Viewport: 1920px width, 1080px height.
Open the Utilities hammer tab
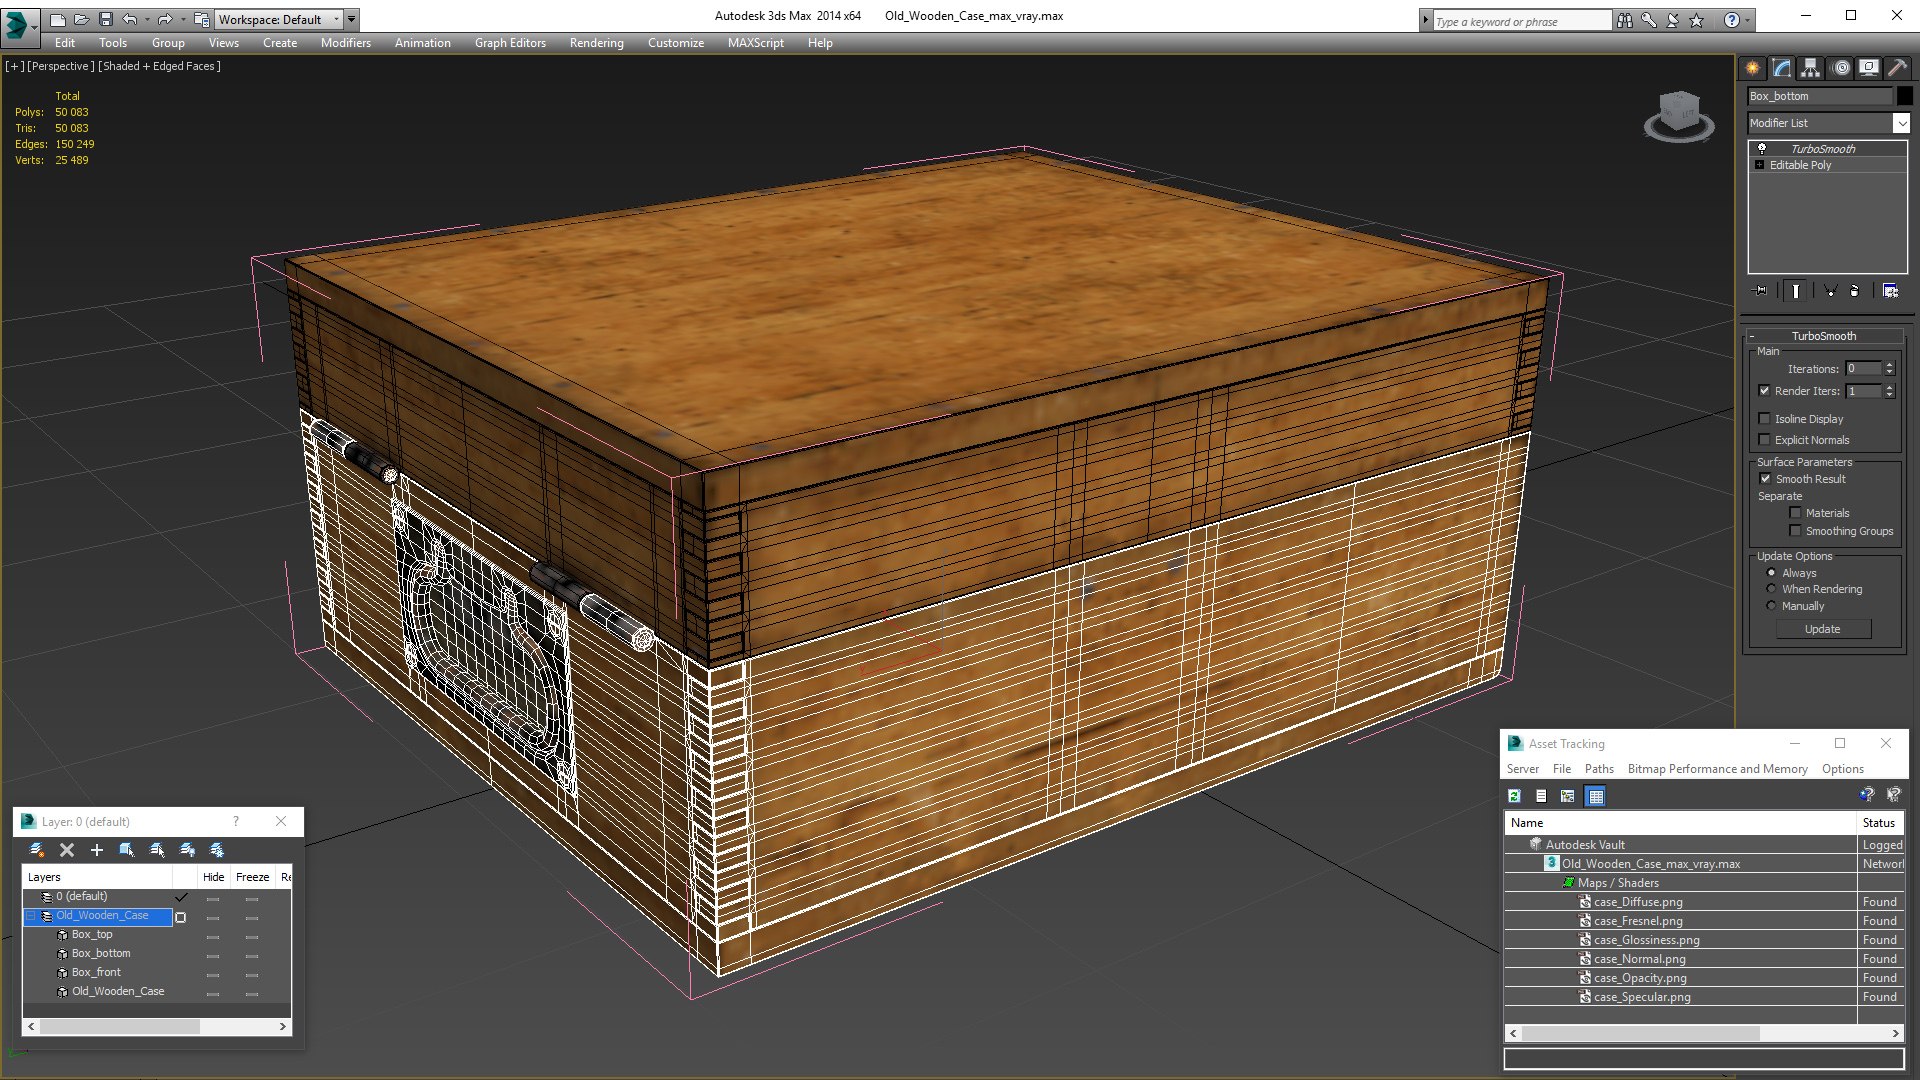[x=1897, y=68]
